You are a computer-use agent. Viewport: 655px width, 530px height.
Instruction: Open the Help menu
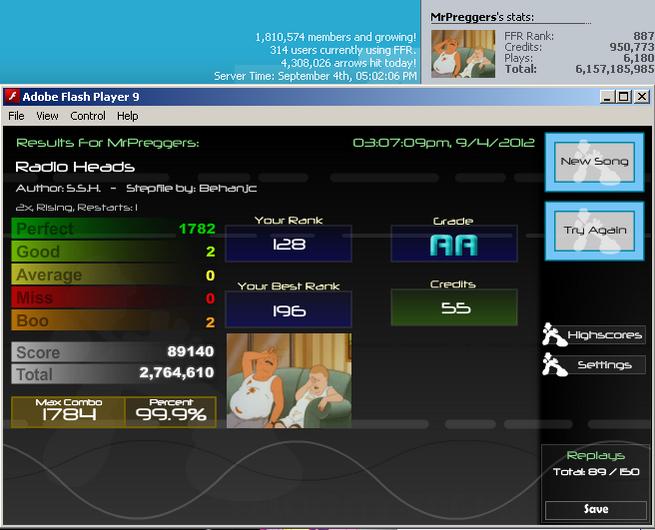coord(127,116)
